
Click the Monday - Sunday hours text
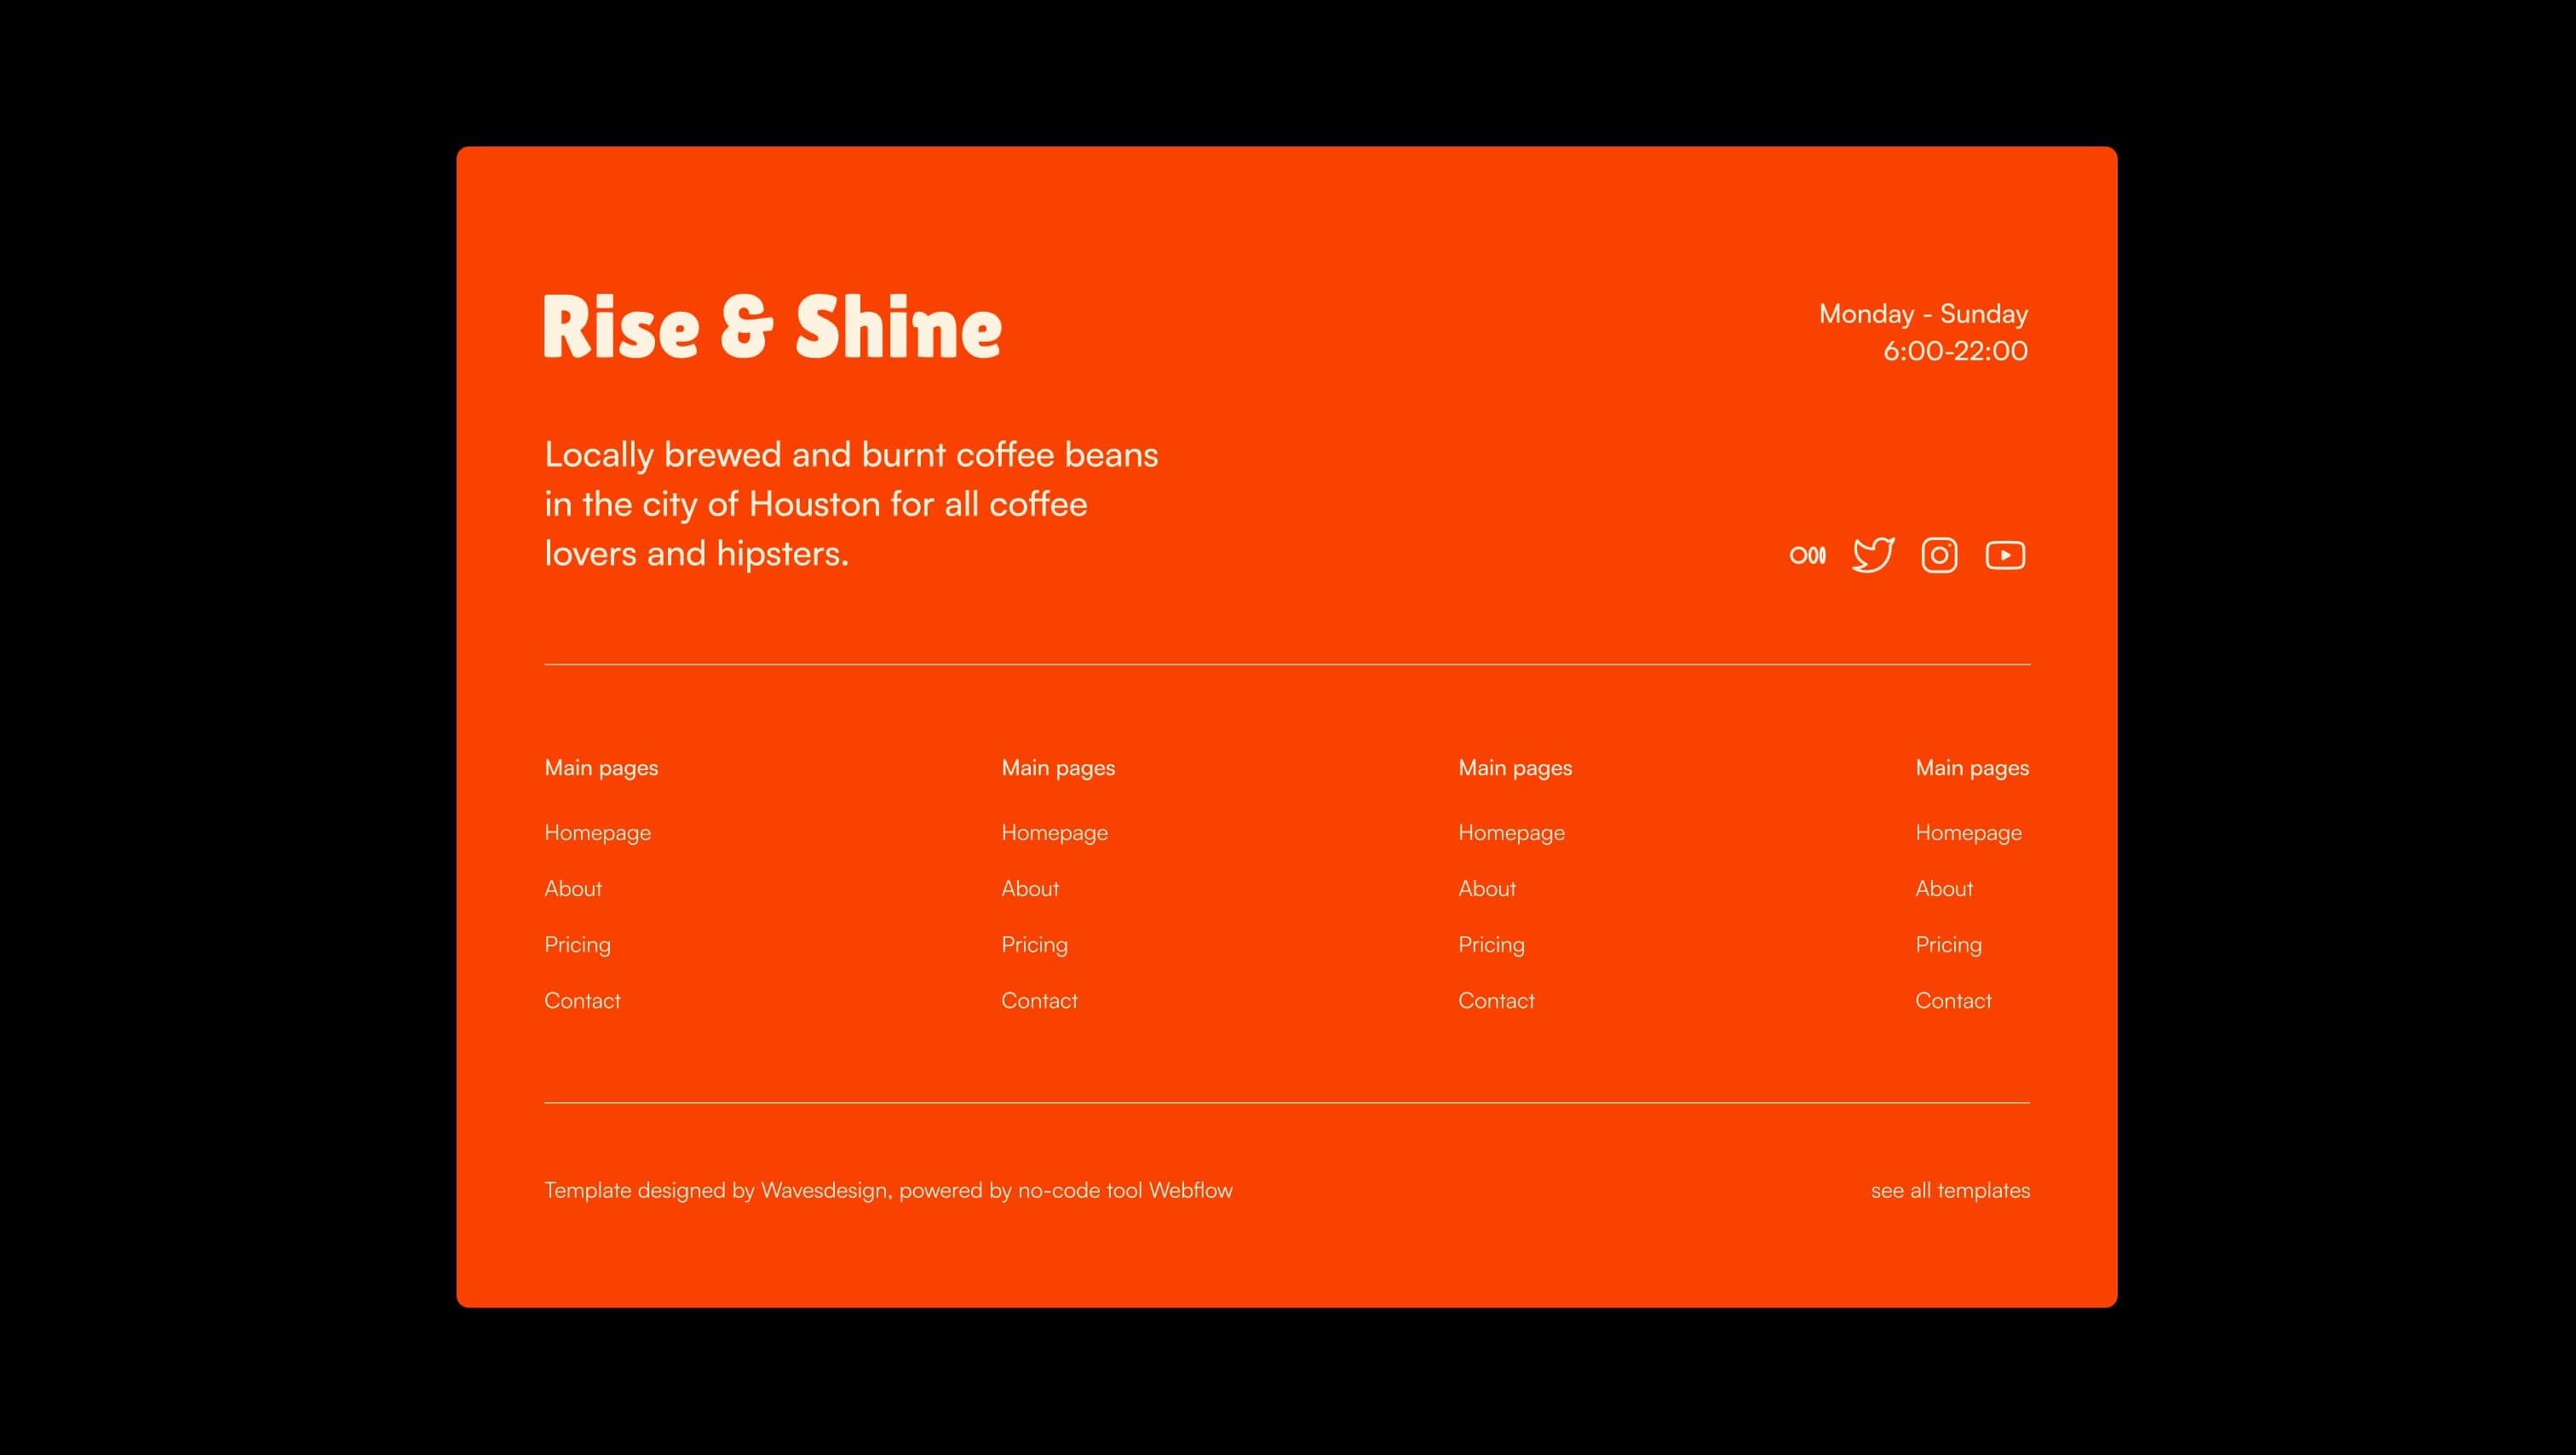pyautogui.click(x=1923, y=314)
